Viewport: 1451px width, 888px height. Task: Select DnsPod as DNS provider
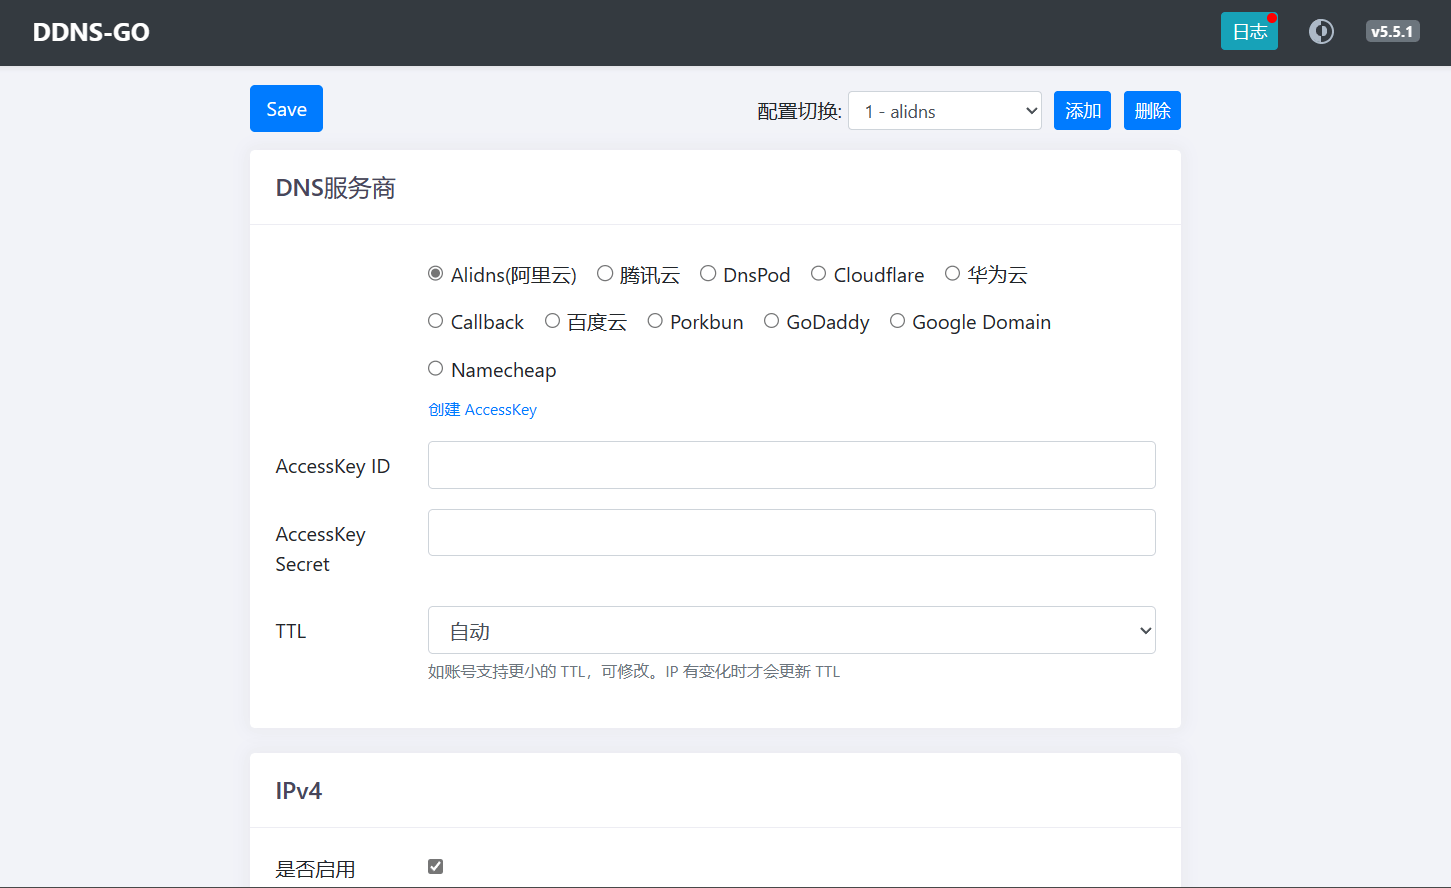click(708, 274)
